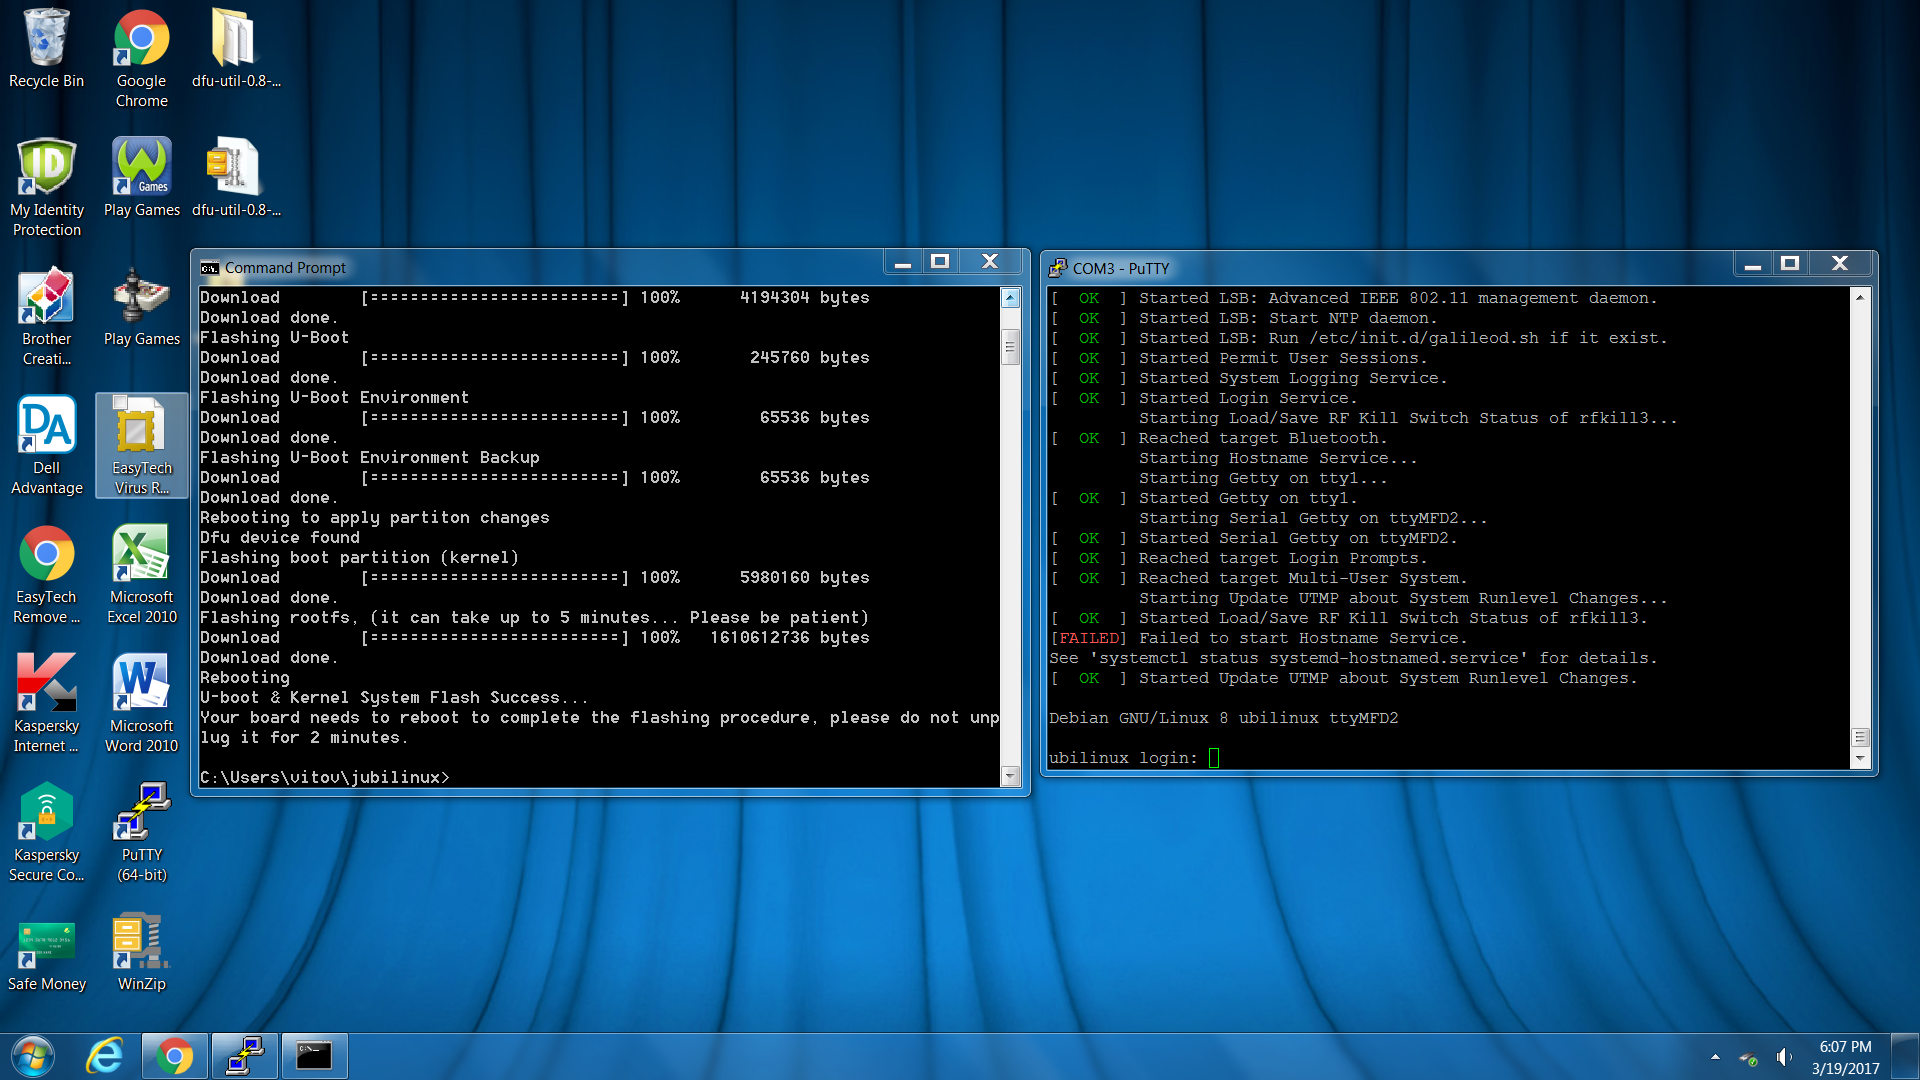
Task: Click Command Prompt scrollbar up arrow
Action: click(1010, 298)
